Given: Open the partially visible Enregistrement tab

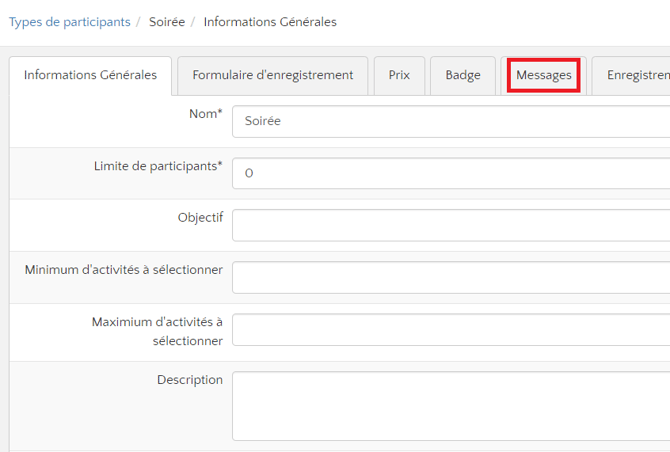Looking at the screenshot, I should point(636,75).
